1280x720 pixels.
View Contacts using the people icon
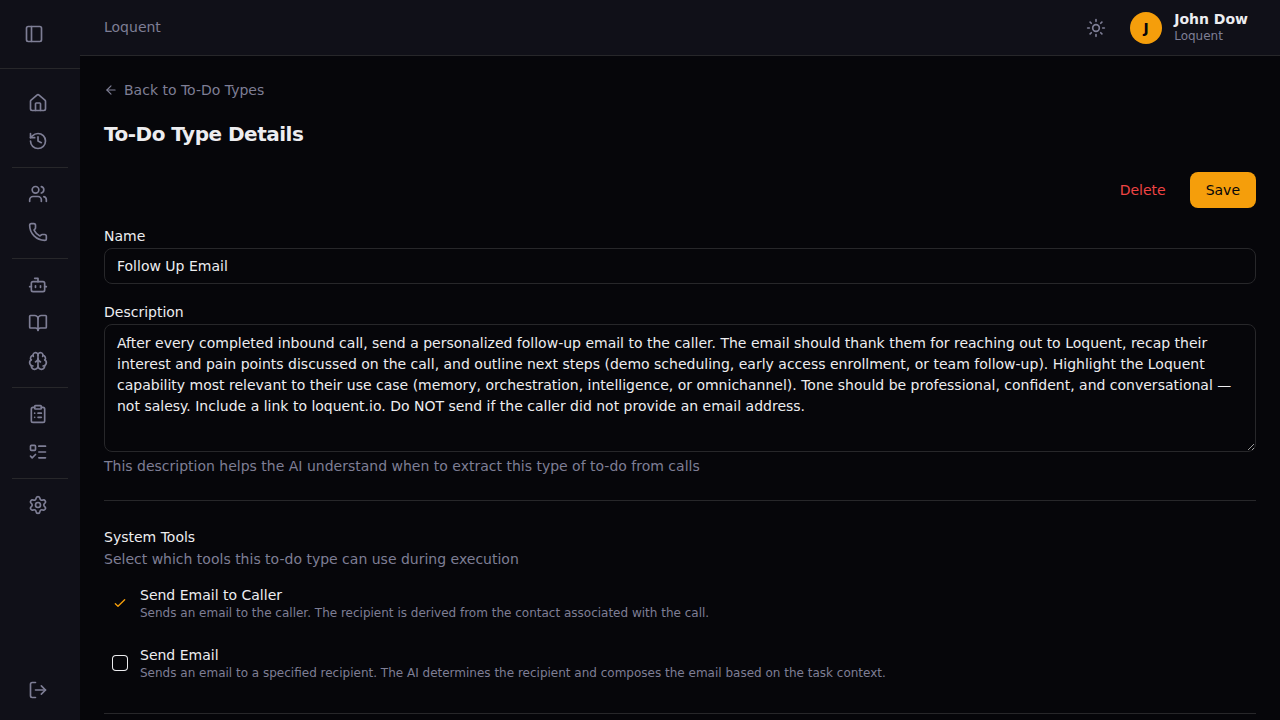click(37, 193)
